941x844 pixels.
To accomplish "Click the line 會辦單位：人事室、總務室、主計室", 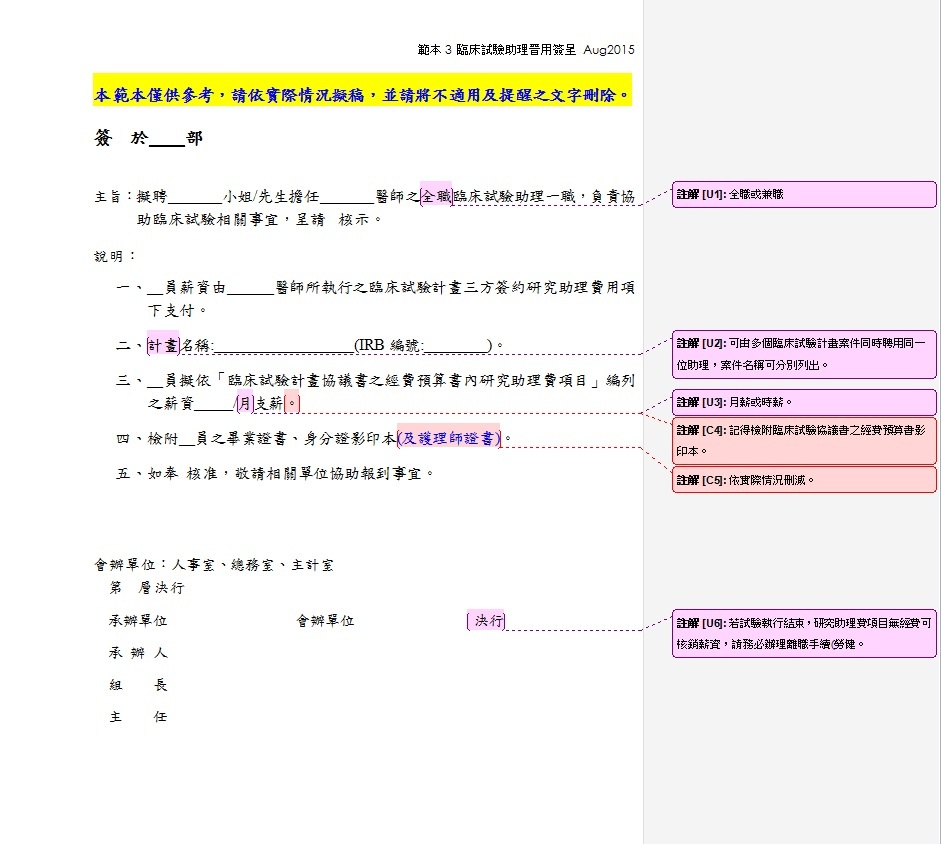I will pyautogui.click(x=214, y=565).
